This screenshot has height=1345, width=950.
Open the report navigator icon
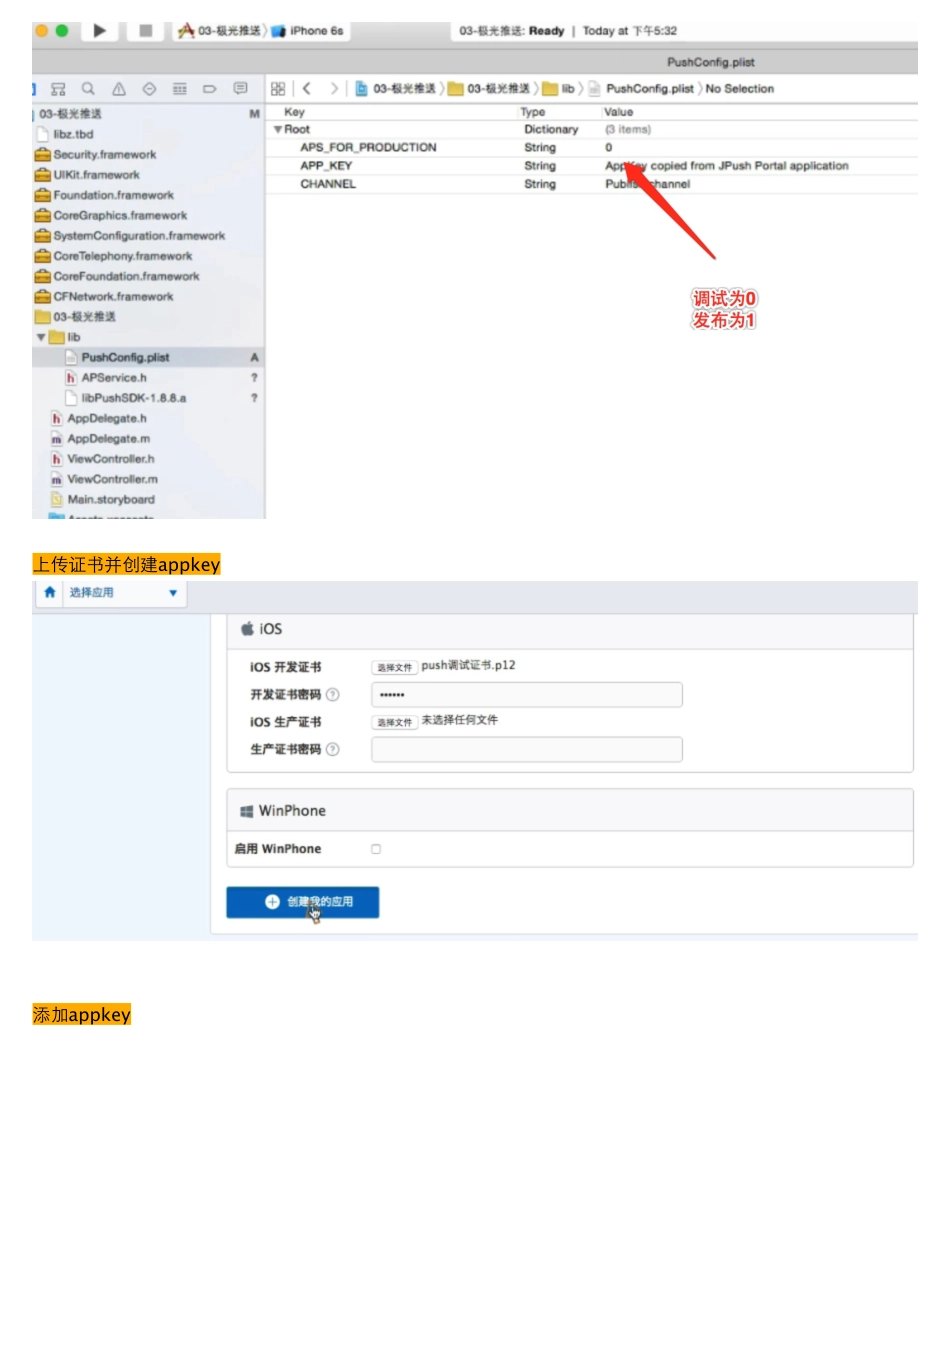[x=240, y=89]
